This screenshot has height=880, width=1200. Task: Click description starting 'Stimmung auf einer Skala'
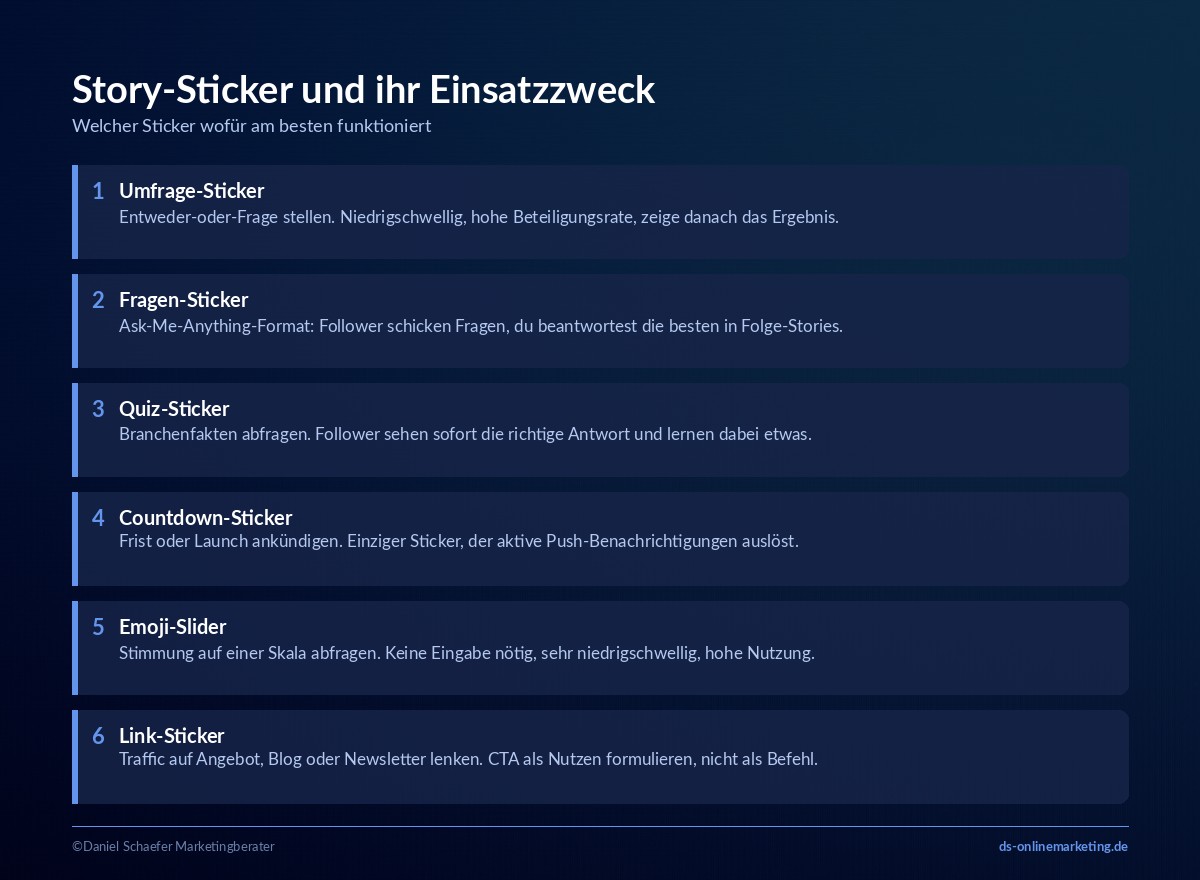pyautogui.click(x=466, y=653)
